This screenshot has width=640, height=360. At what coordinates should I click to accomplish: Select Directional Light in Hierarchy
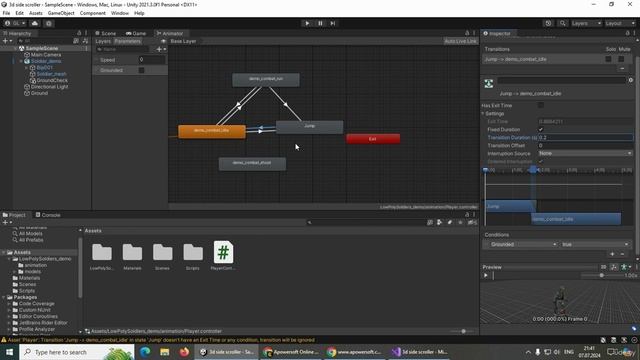[x=49, y=87]
